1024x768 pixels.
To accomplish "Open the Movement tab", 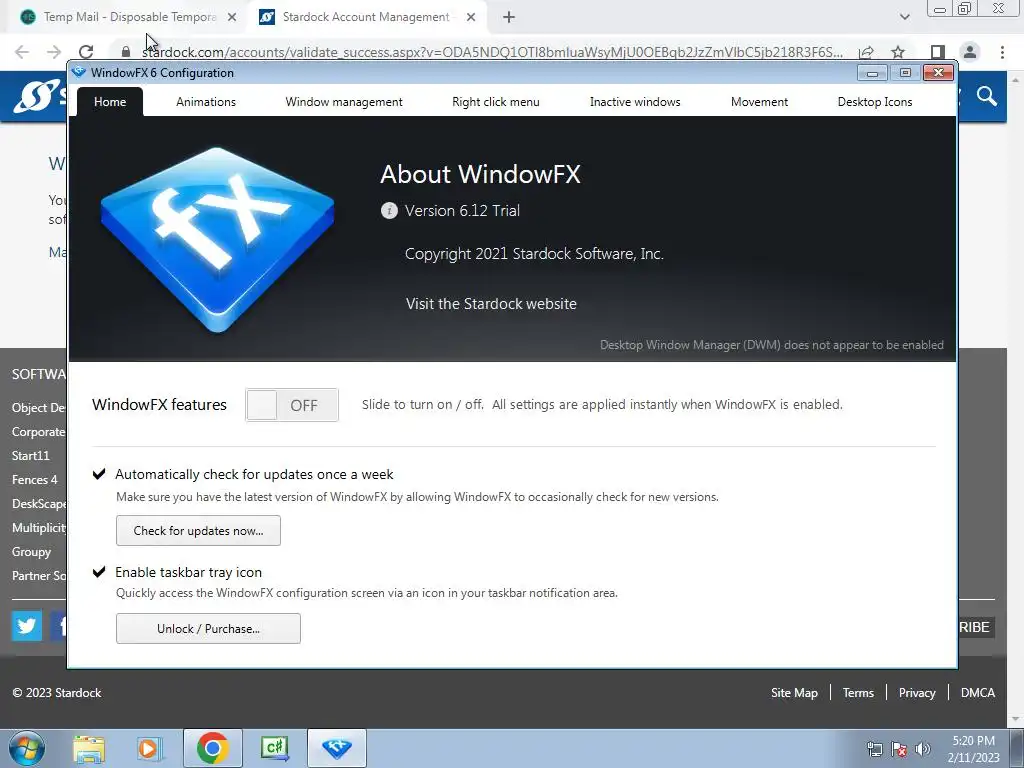I will point(759,102).
